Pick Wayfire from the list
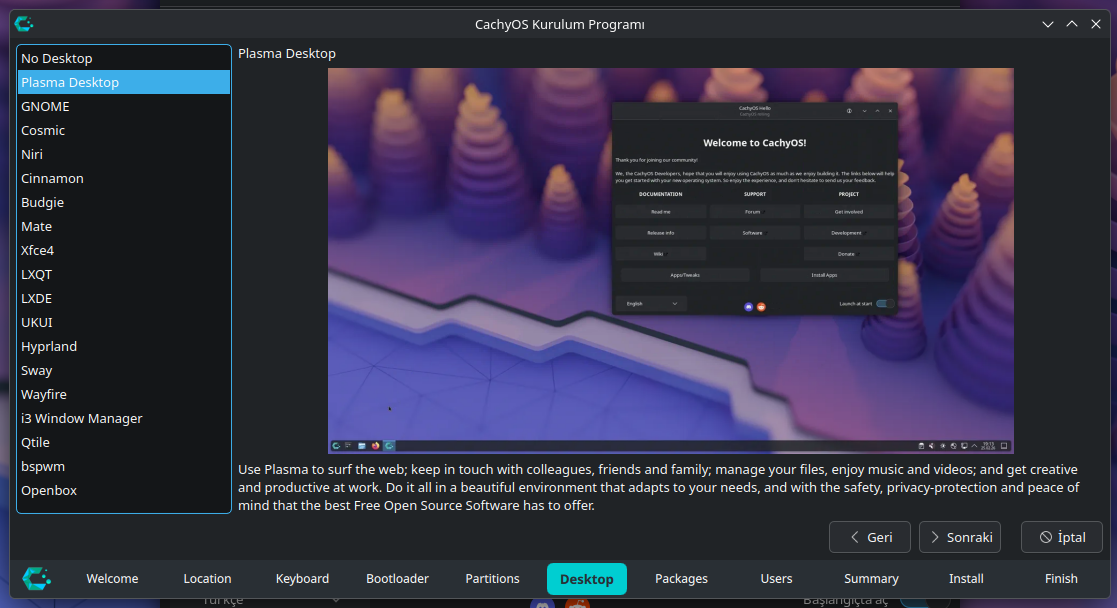 click(x=123, y=394)
